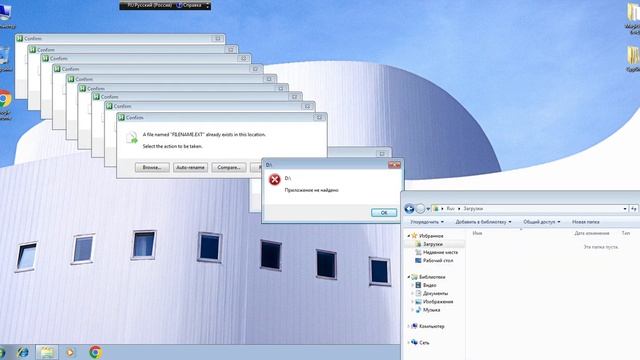Click Auto-rename in the front Confirm dialog
The width and height of the screenshot is (640, 360).
(x=190, y=167)
